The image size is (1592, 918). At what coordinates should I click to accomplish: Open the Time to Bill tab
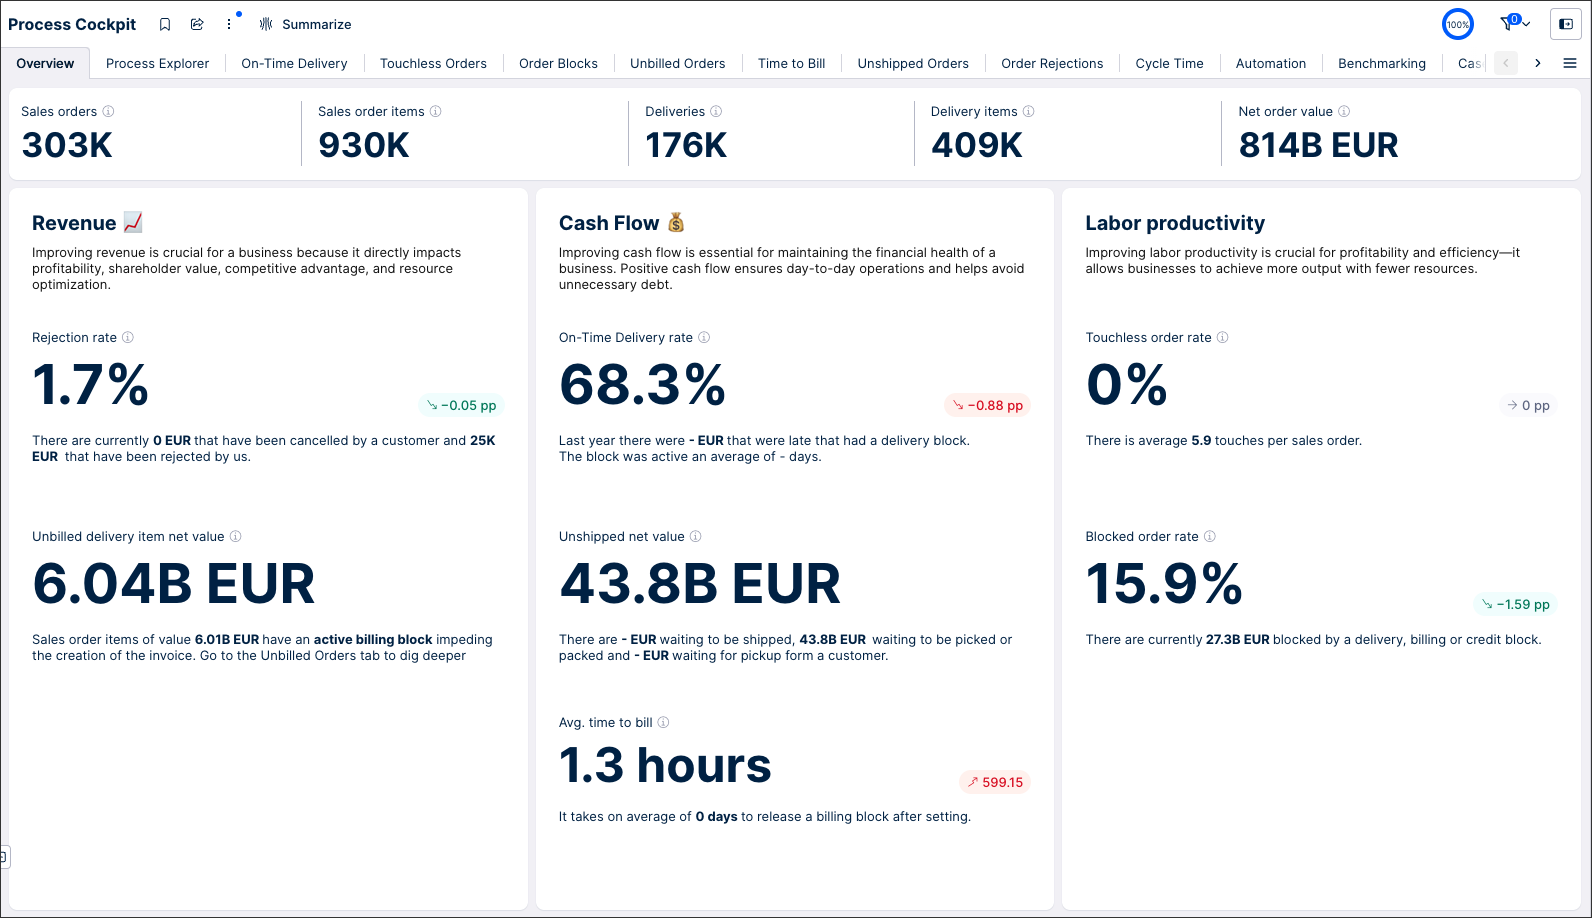tap(791, 63)
